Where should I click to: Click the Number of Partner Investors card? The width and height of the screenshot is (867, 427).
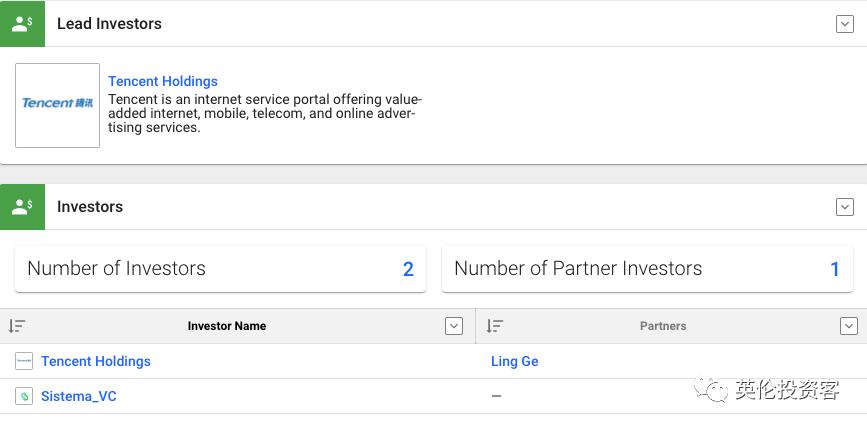(x=646, y=269)
